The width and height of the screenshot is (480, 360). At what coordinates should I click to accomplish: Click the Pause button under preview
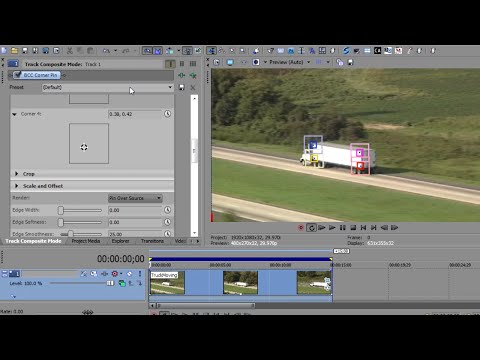point(343,228)
